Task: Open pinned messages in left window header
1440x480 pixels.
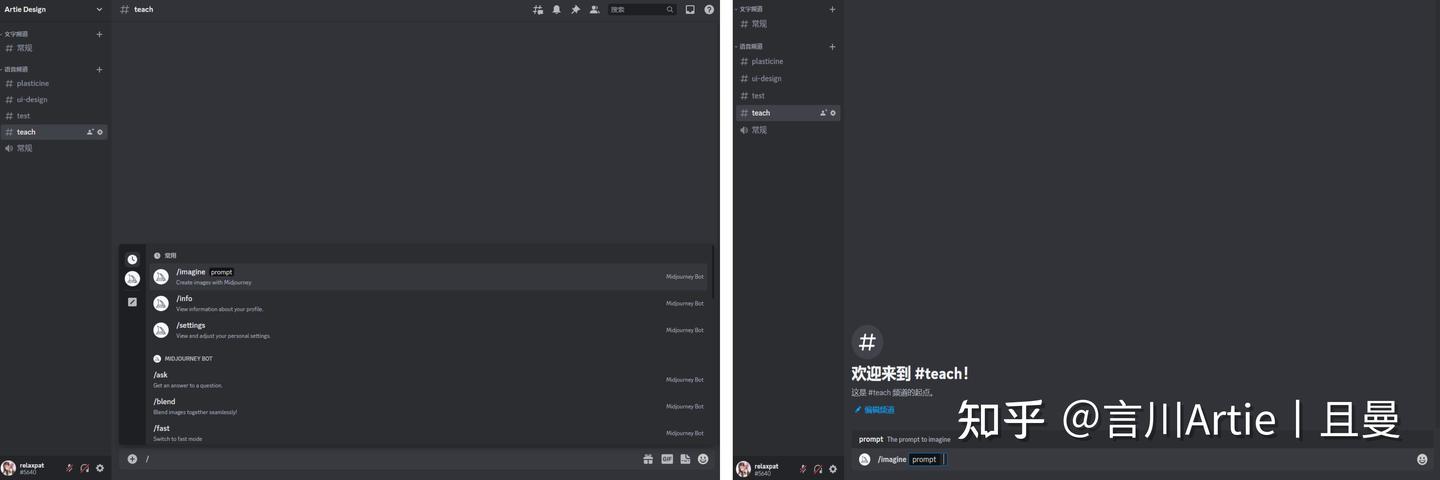Action: coord(575,9)
